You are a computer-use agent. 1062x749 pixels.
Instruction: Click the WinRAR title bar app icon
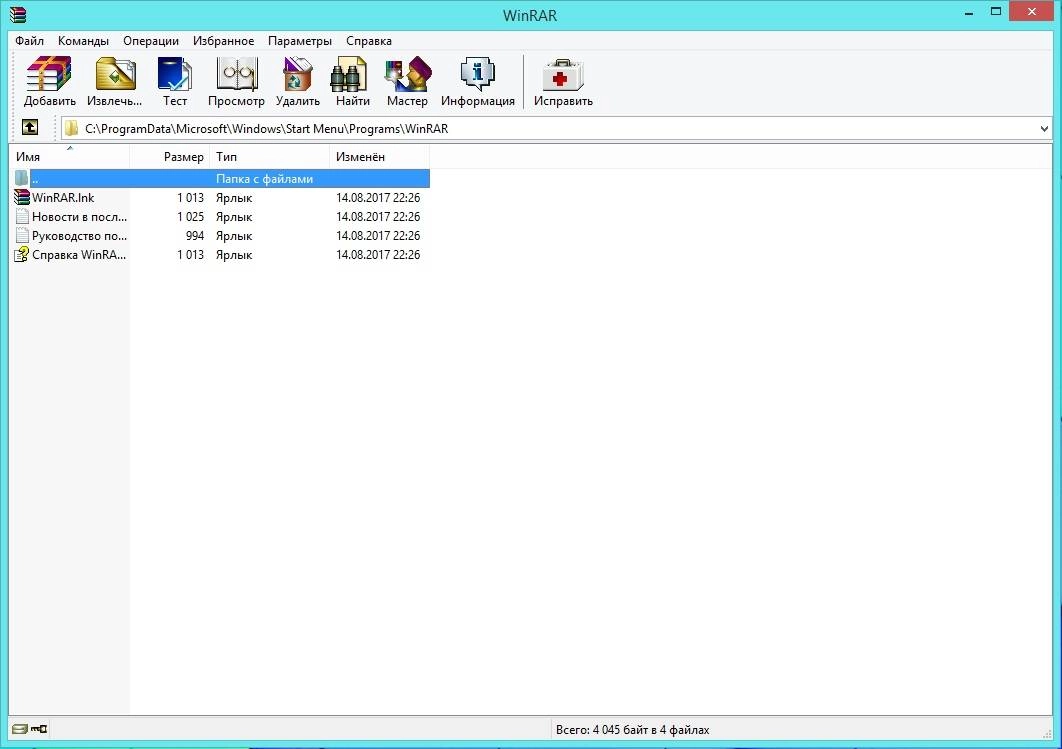[18, 14]
